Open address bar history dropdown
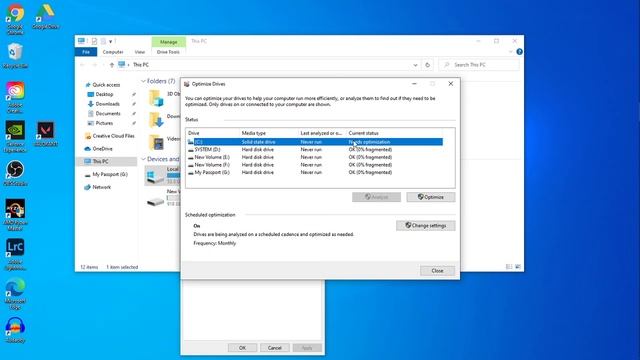 click(x=415, y=65)
